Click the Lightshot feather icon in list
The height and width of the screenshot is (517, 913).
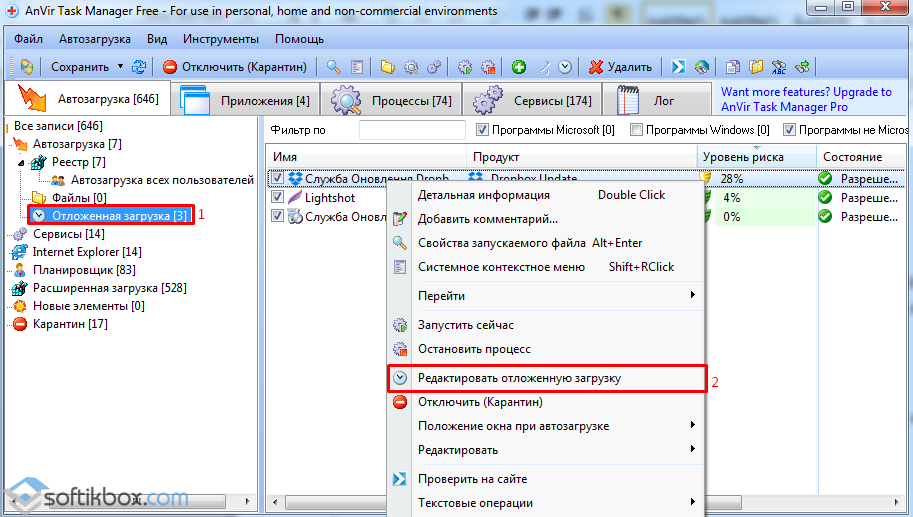pos(295,198)
